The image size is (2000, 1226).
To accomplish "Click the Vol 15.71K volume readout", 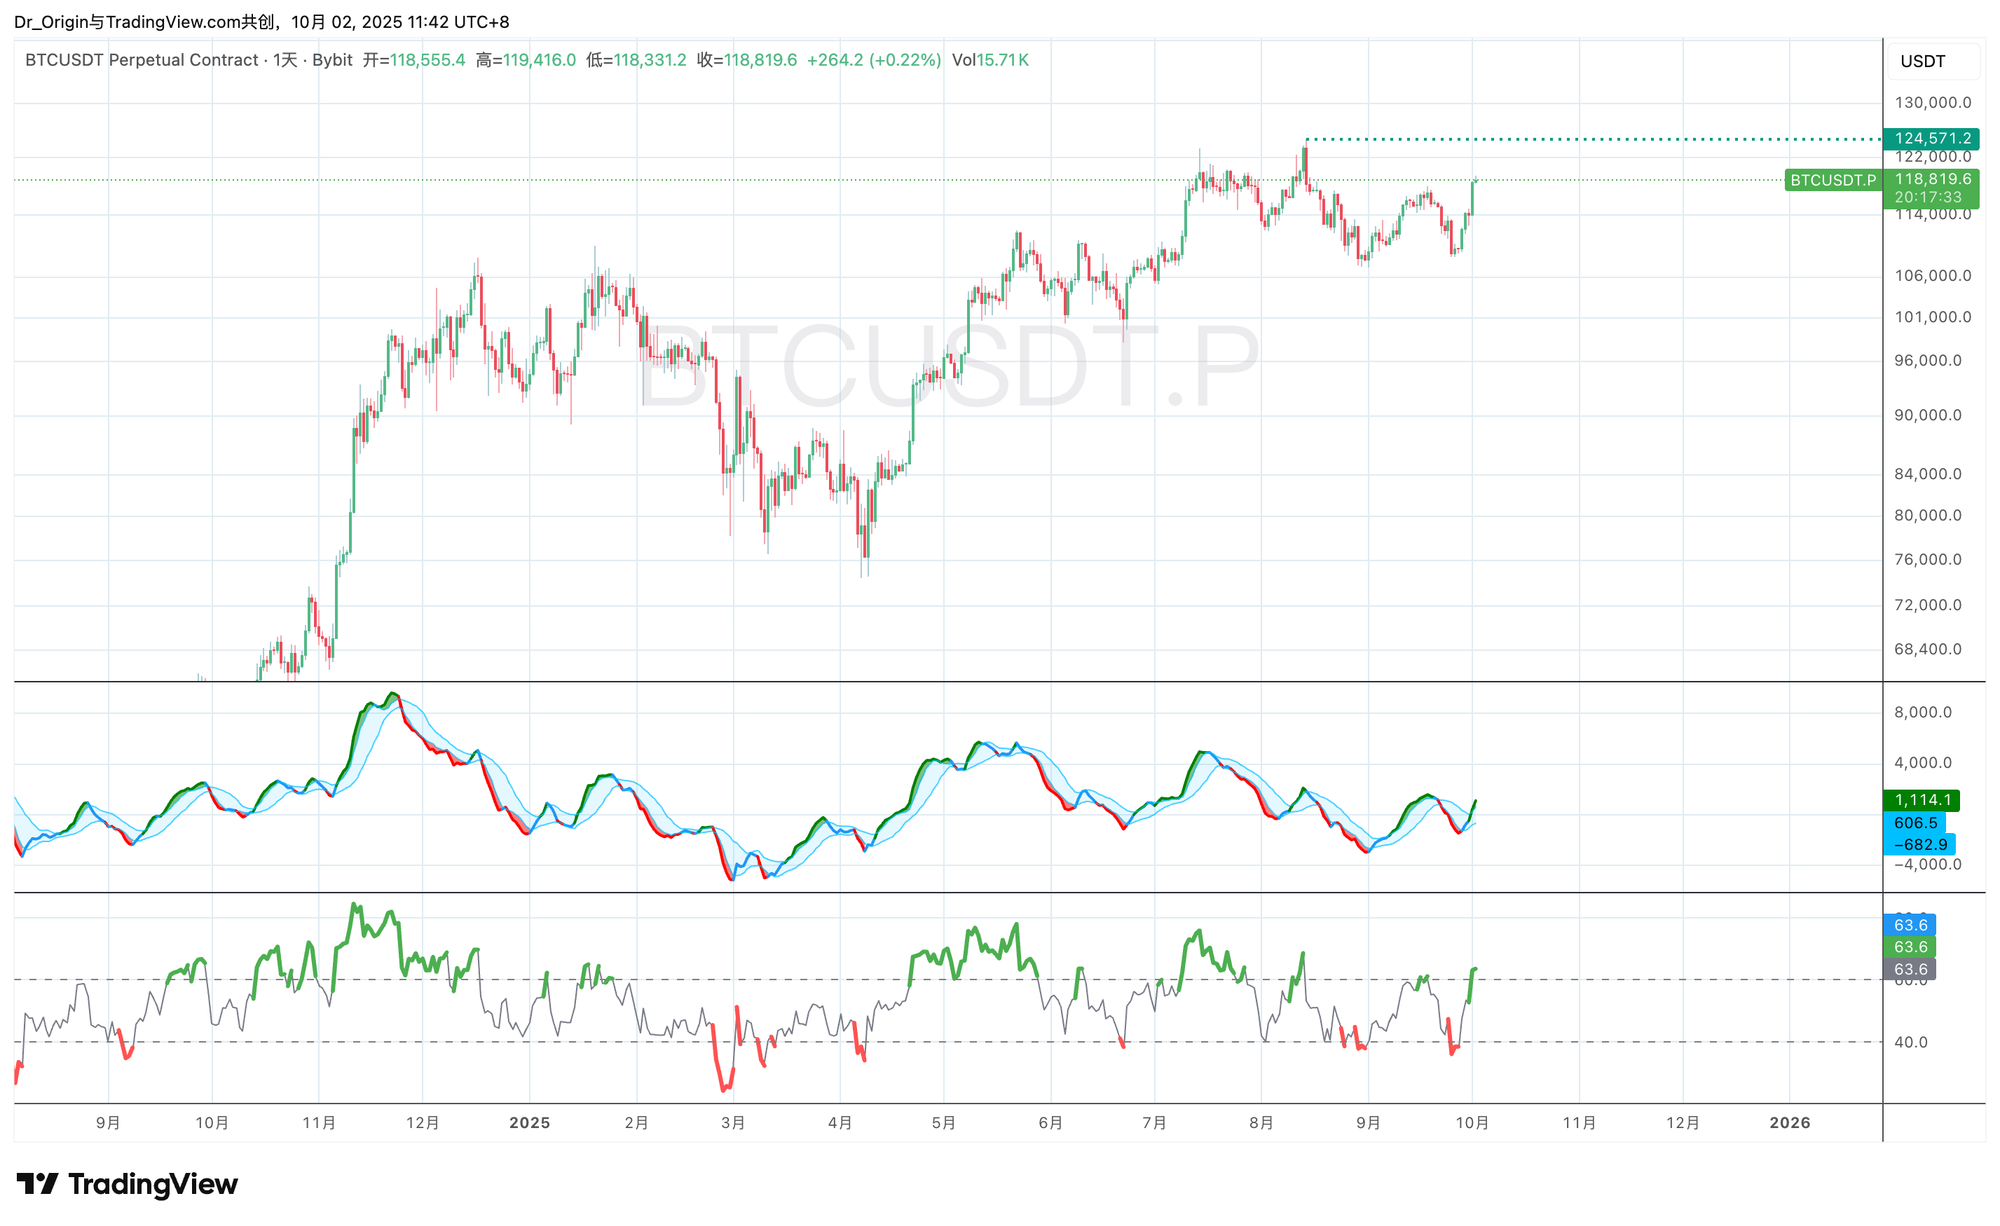I will [x=990, y=60].
